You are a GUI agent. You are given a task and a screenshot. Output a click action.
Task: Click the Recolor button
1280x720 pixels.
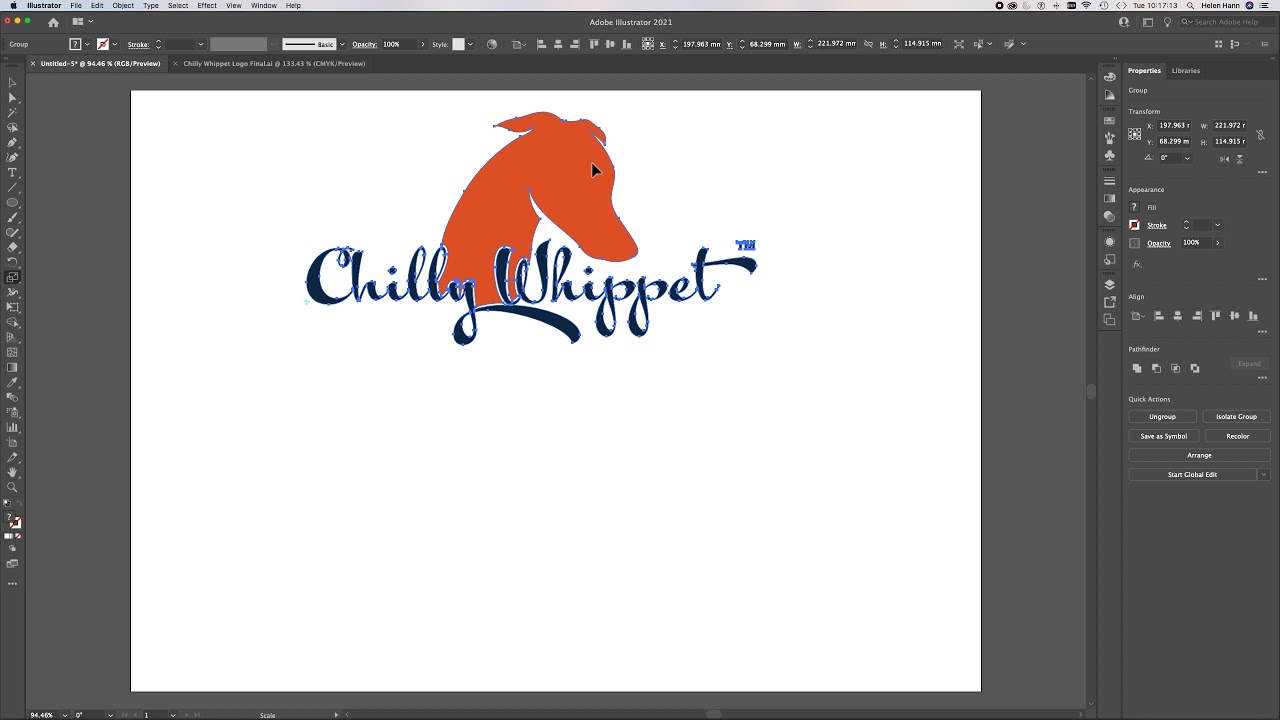pos(1237,436)
